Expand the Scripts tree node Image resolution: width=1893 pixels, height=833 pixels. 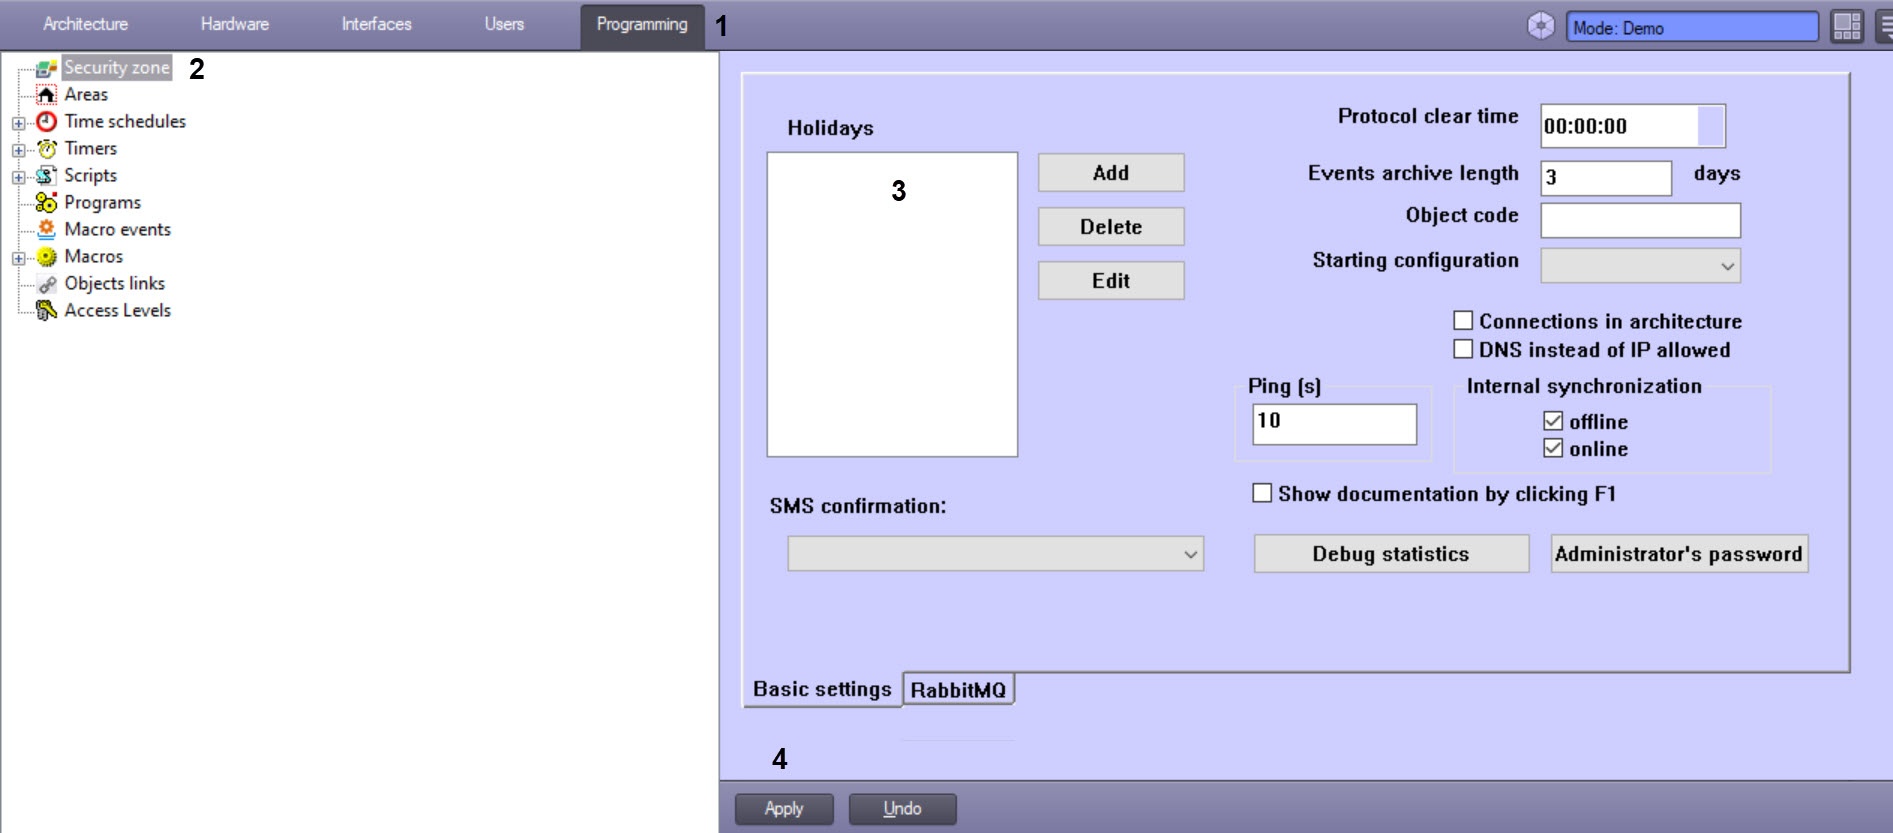click(x=18, y=177)
